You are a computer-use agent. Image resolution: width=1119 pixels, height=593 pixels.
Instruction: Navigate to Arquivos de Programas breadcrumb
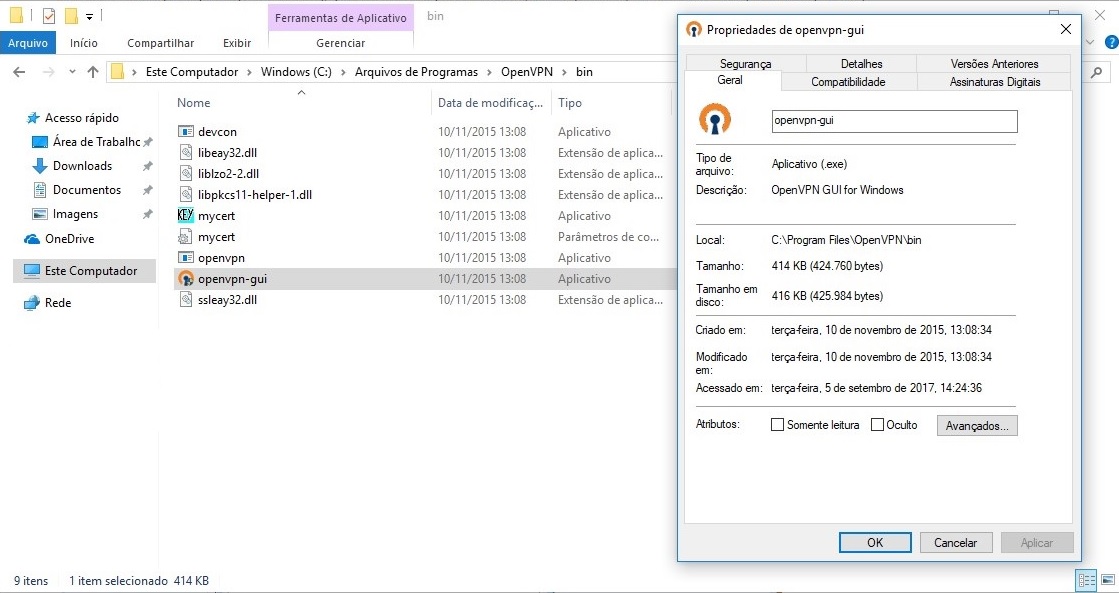click(x=416, y=72)
